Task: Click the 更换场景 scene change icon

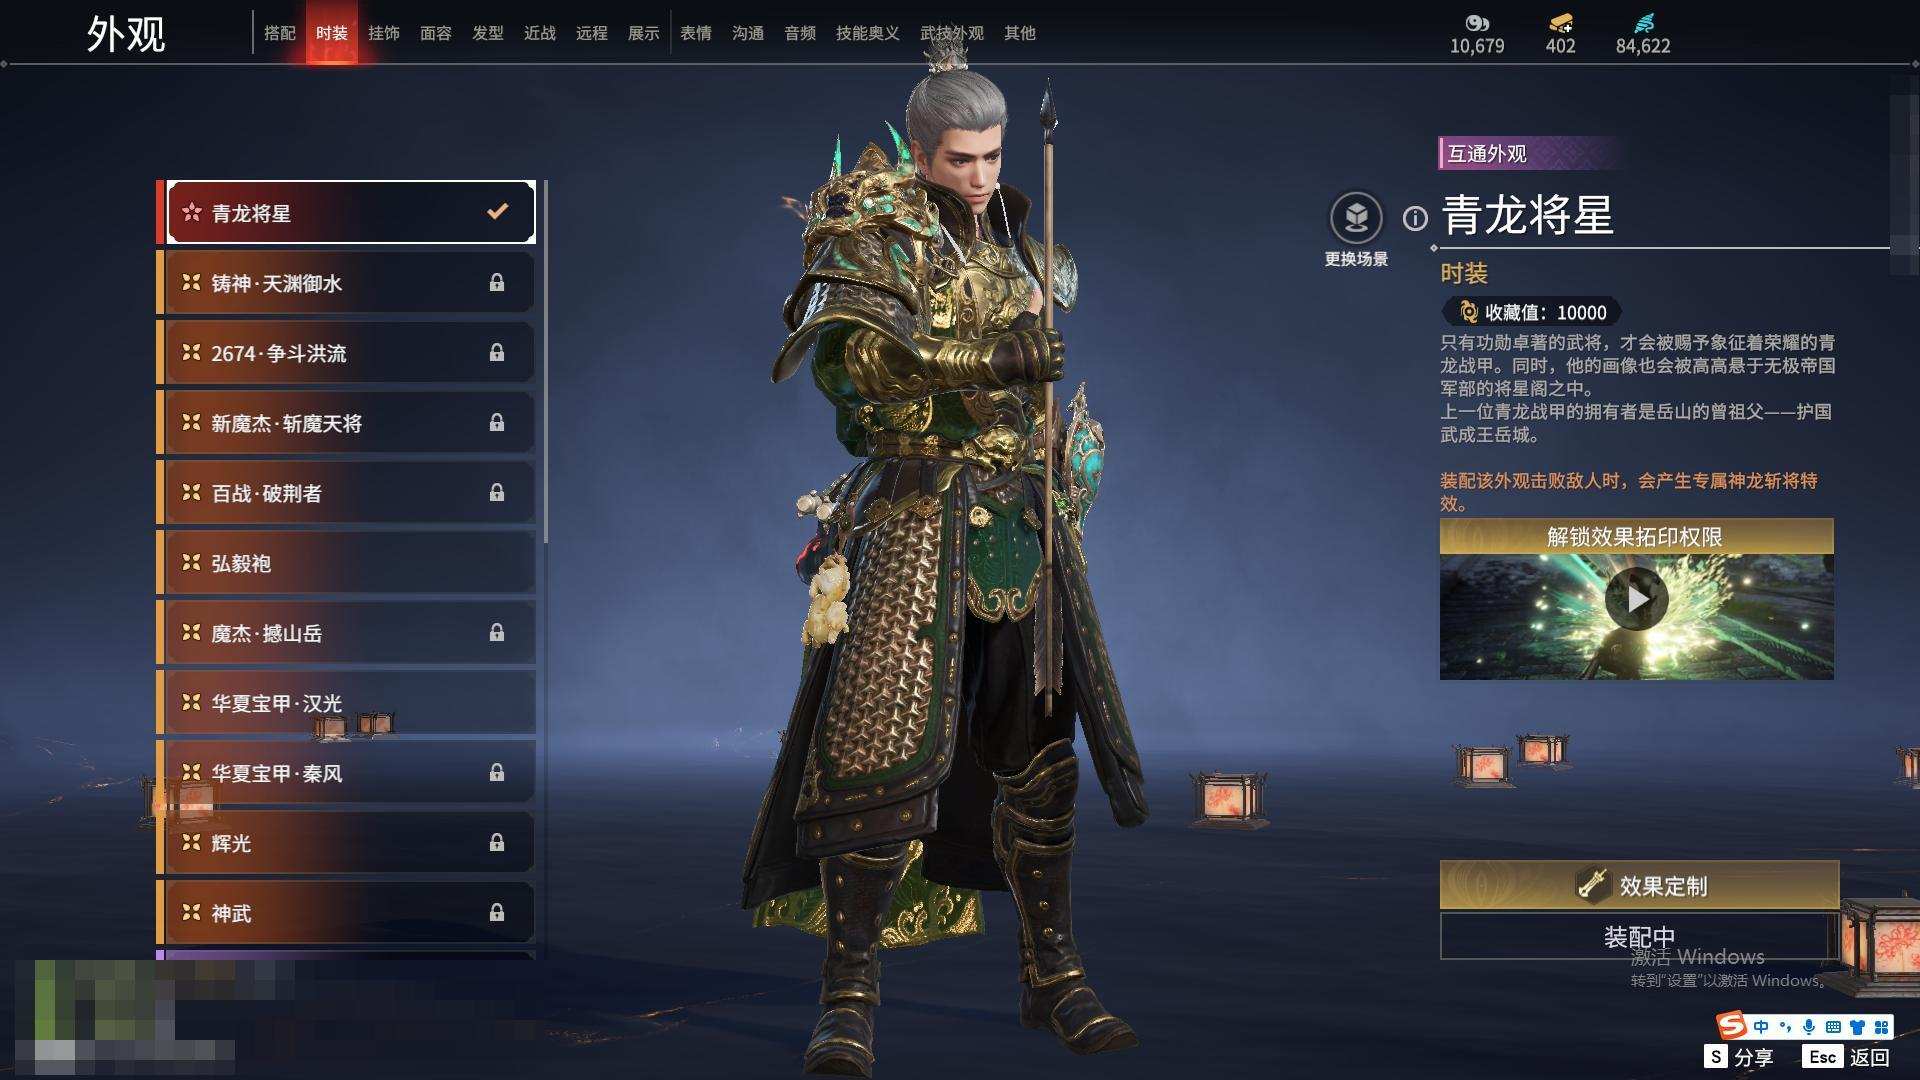Action: click(x=1356, y=217)
